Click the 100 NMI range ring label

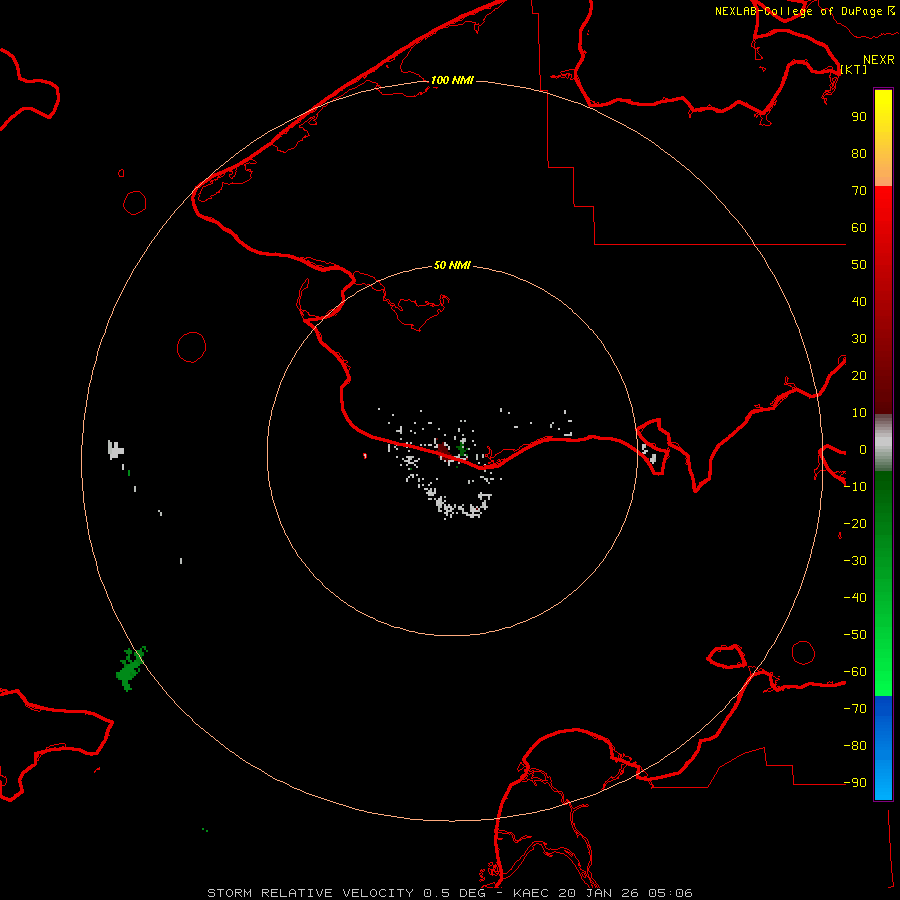click(452, 80)
